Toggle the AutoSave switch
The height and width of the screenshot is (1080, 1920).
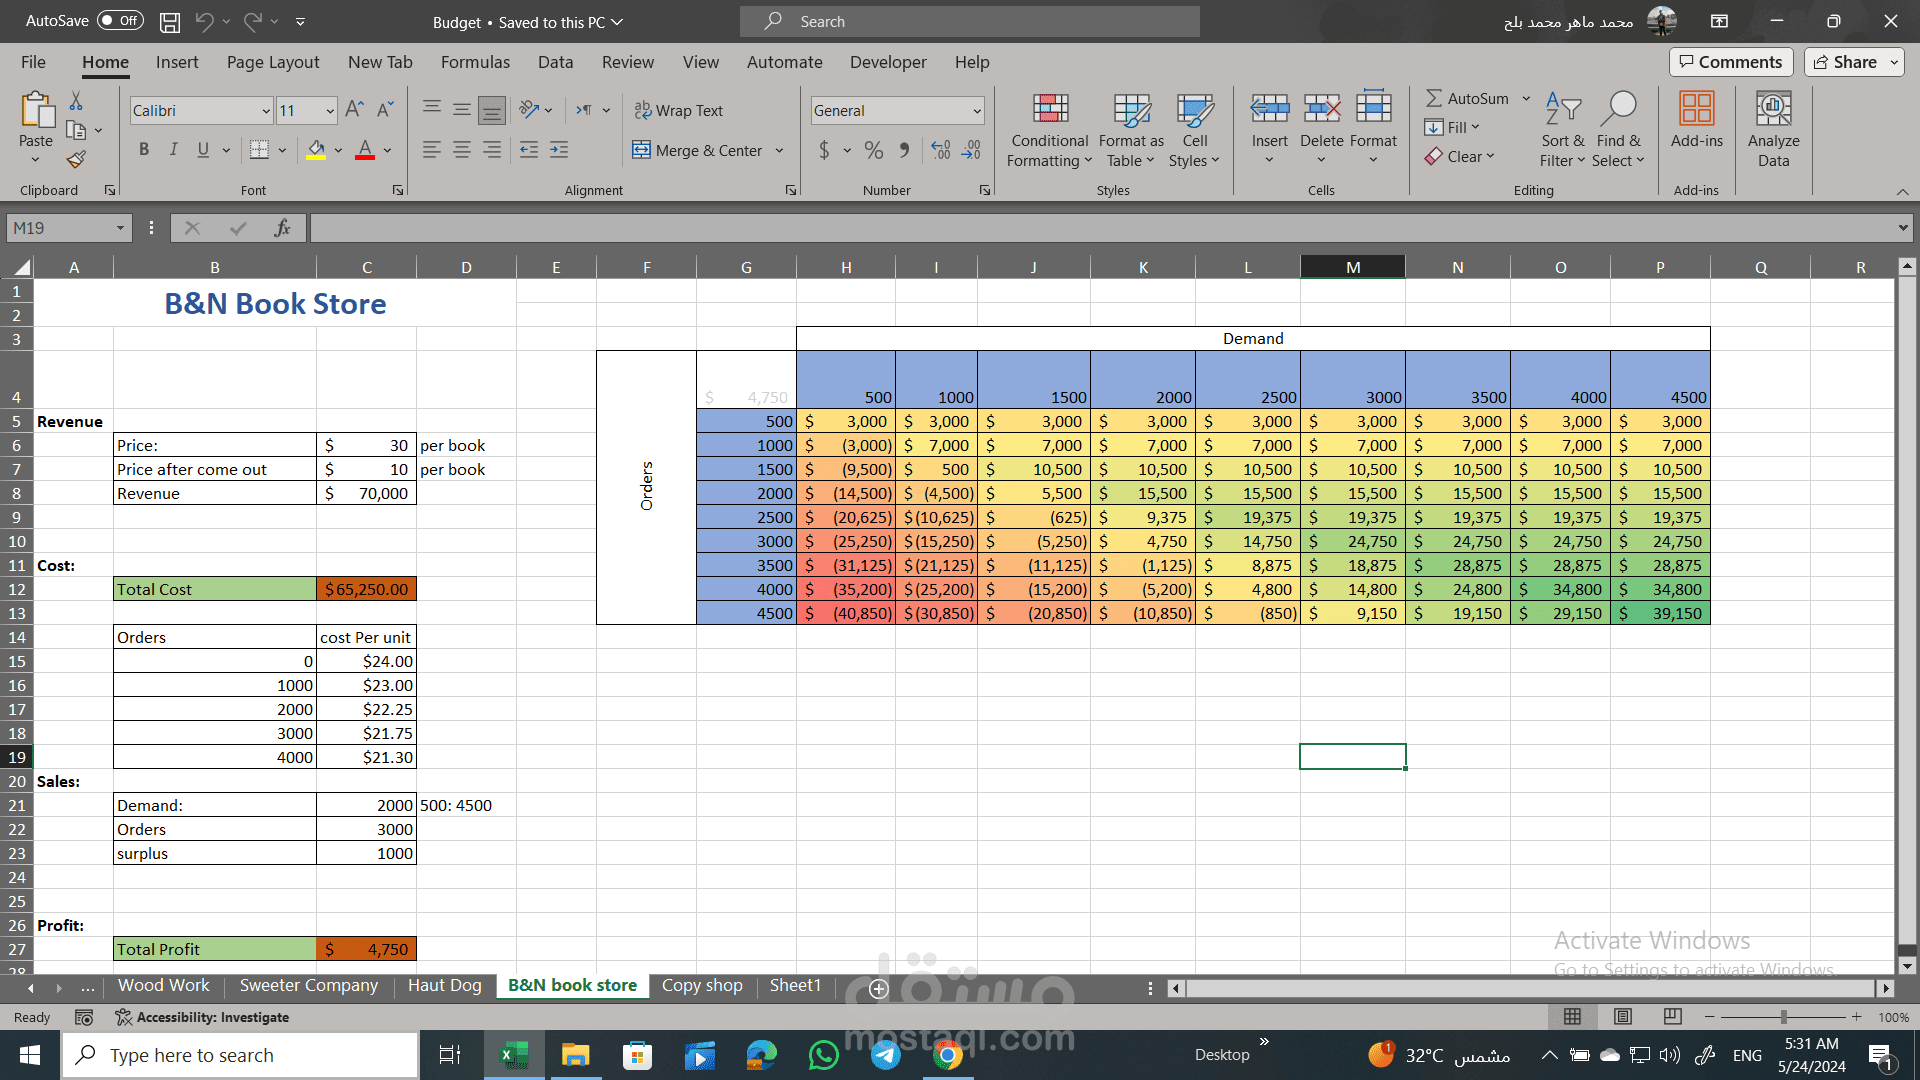120,21
